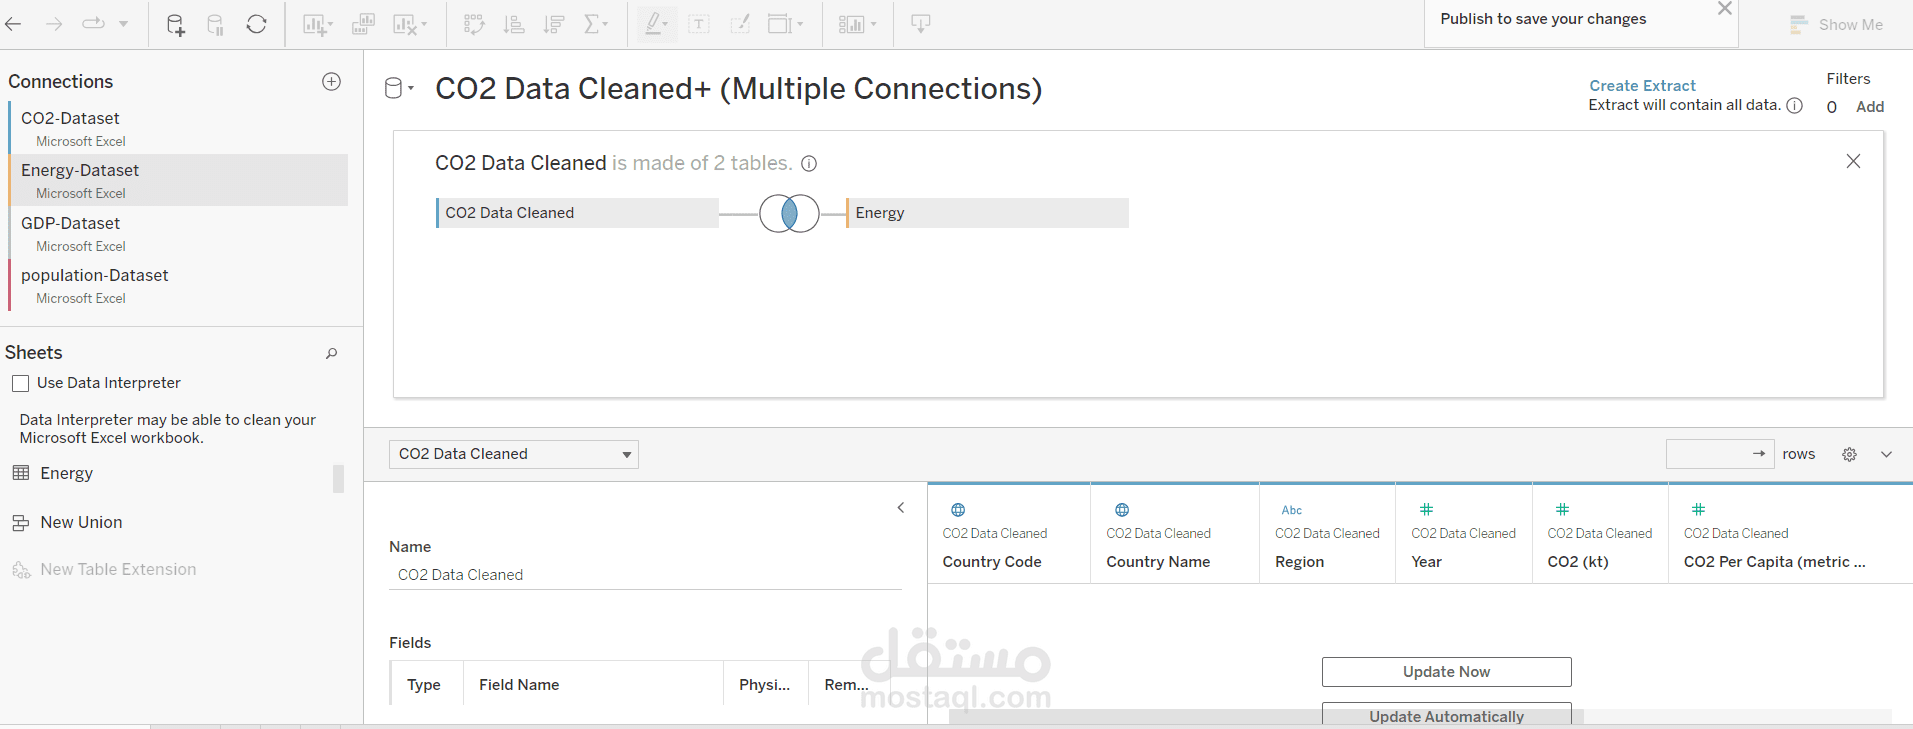
Task: Click CO2 (kt) number type icon
Action: point(1563,510)
